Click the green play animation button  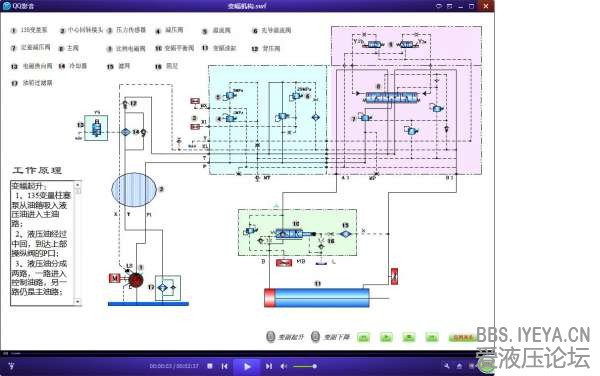pyautogui.click(x=386, y=337)
